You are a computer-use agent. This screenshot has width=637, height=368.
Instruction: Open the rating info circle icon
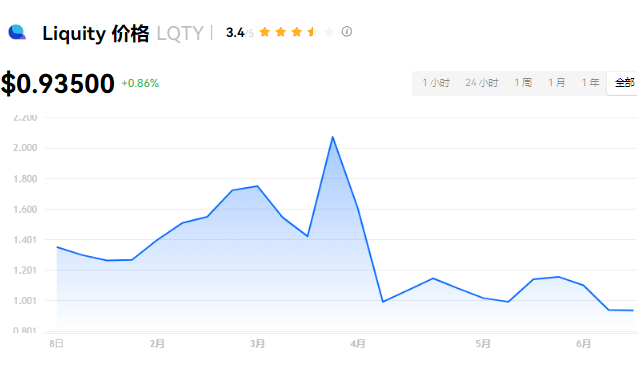[x=347, y=32]
